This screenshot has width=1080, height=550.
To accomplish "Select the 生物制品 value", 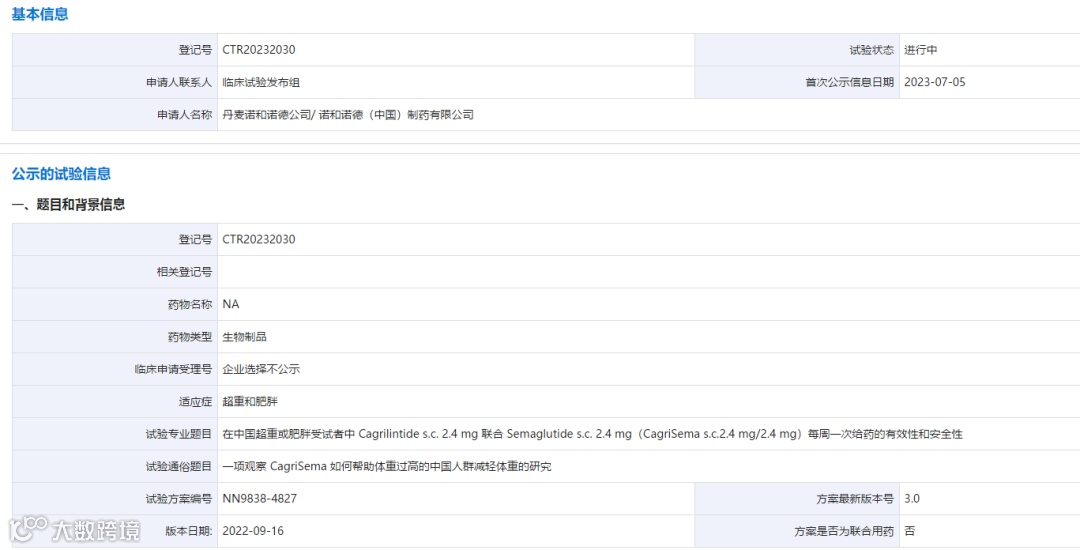I will tap(245, 337).
